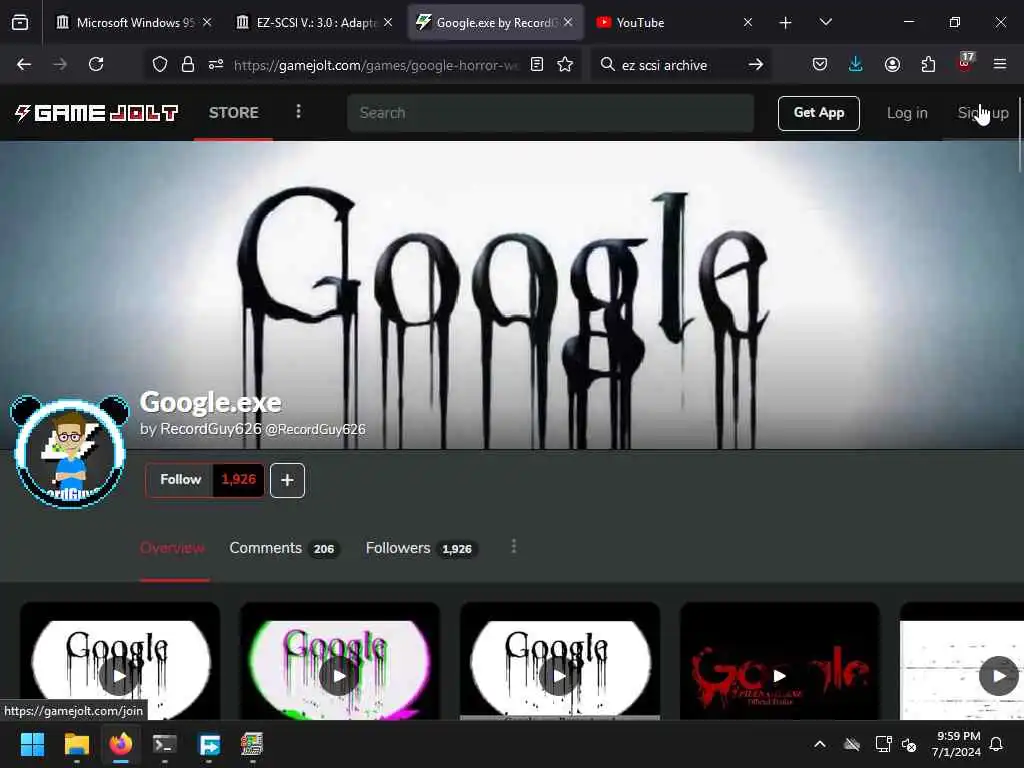Image resolution: width=1024 pixels, height=768 pixels.
Task: Click the Game Jolt logo
Action: (x=96, y=113)
